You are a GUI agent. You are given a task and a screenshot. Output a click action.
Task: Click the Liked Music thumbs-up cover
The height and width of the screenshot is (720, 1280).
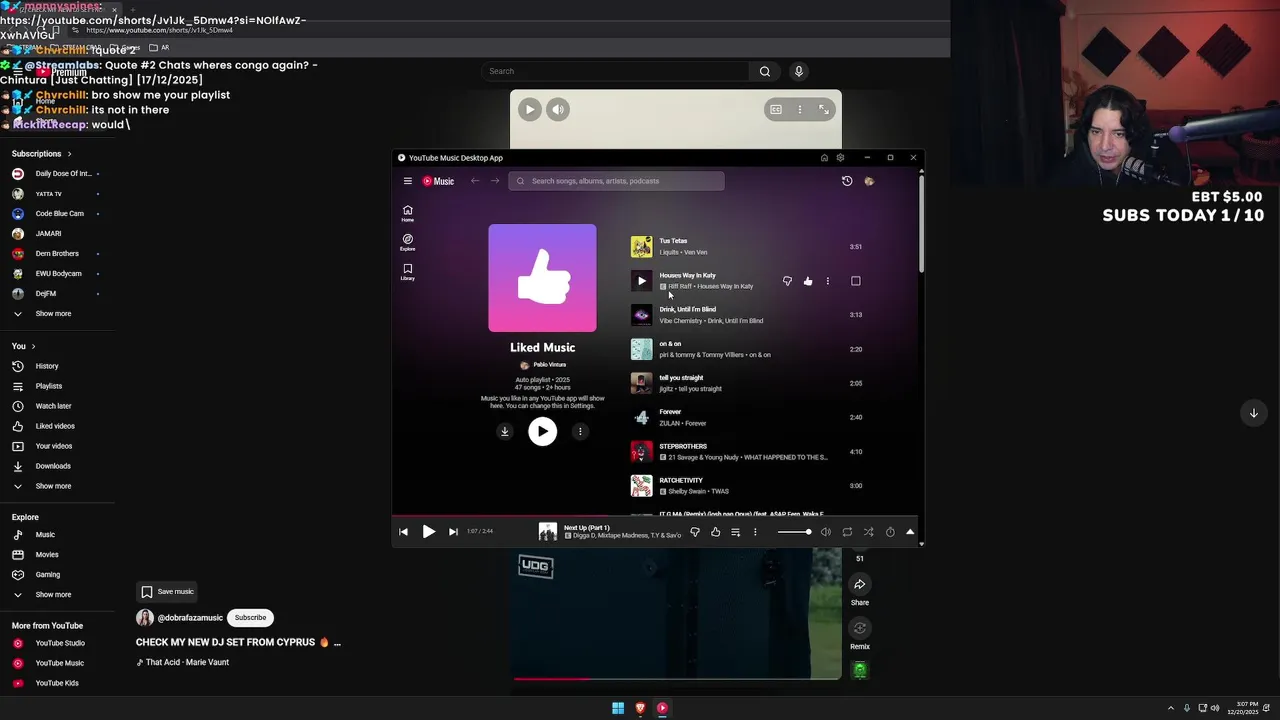542,278
